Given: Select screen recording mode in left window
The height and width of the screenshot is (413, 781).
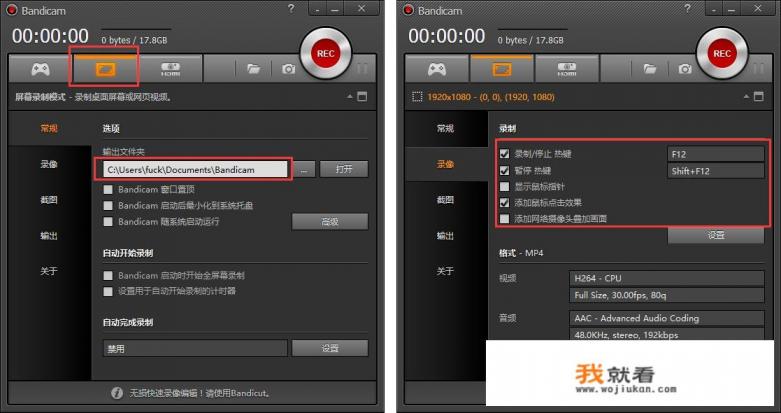Looking at the screenshot, I should tap(105, 69).
